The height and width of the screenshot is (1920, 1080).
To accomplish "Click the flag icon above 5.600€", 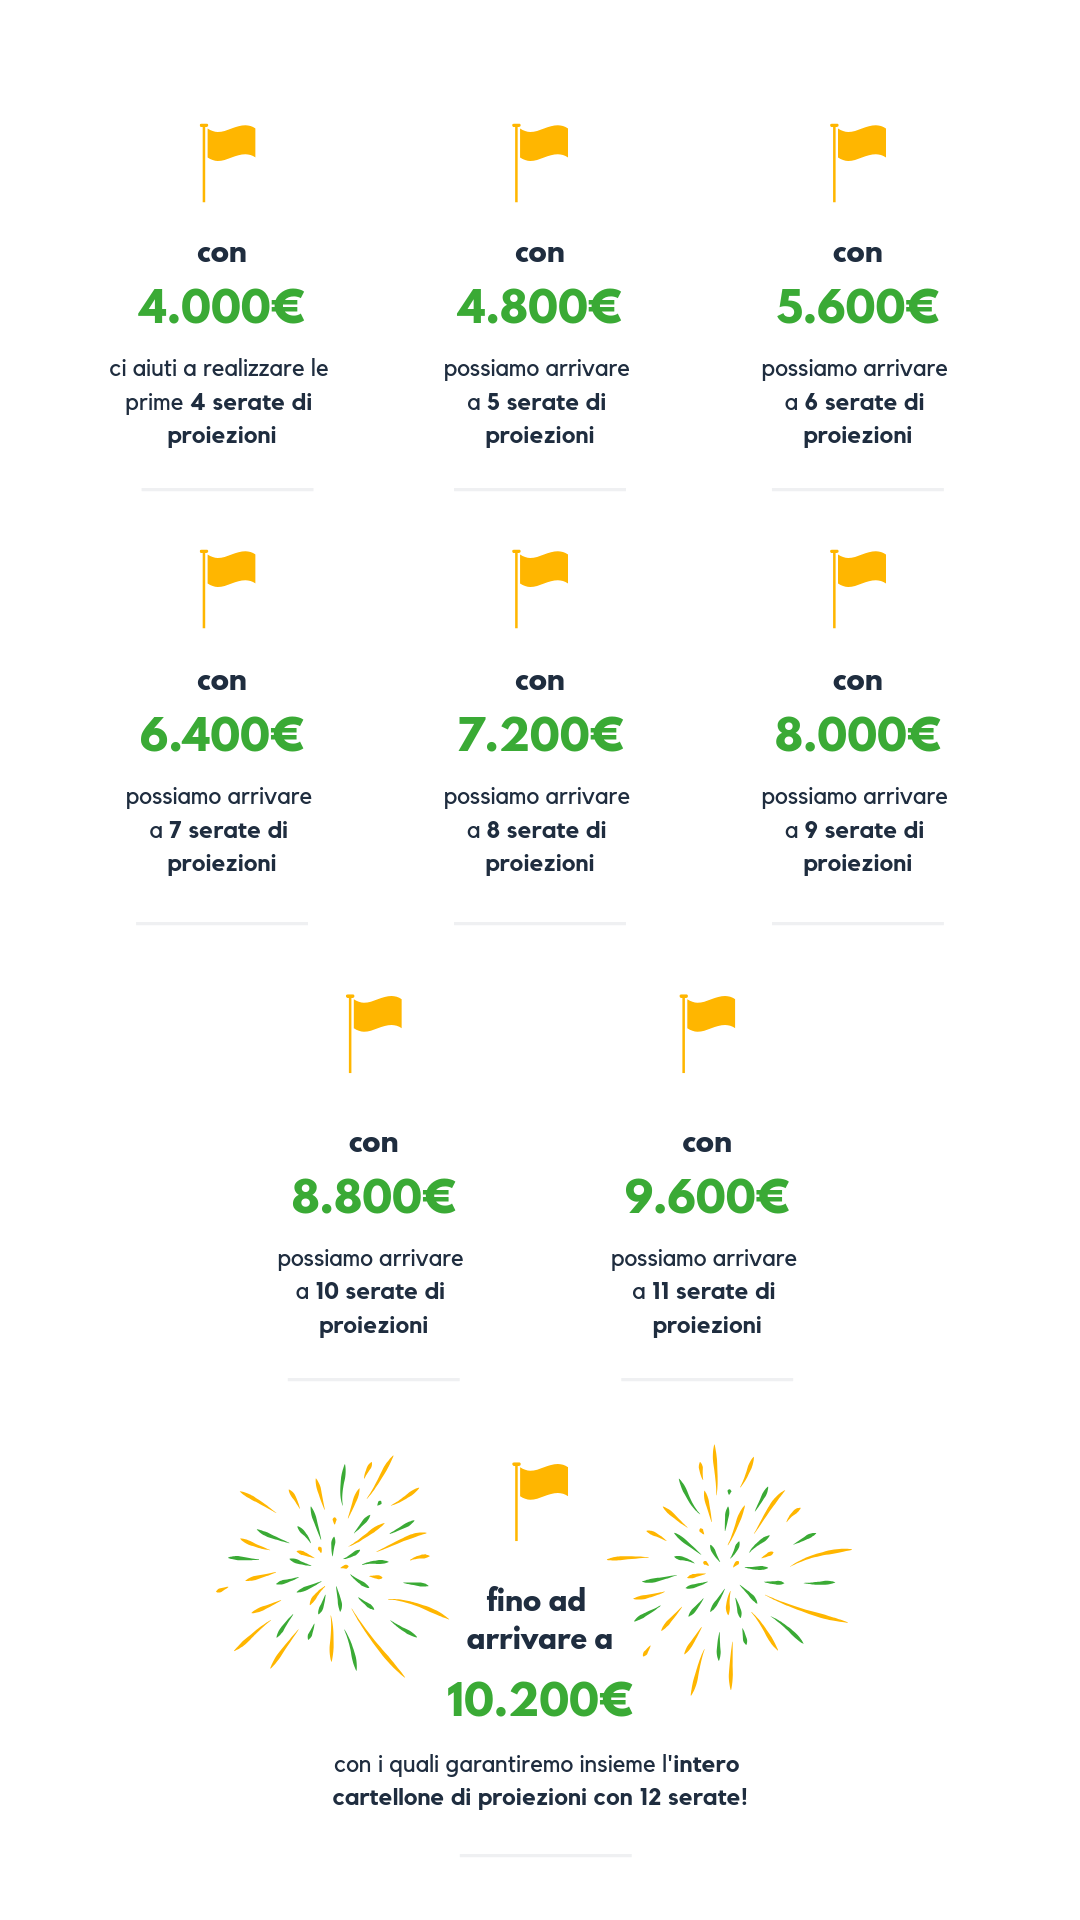I will point(858,163).
